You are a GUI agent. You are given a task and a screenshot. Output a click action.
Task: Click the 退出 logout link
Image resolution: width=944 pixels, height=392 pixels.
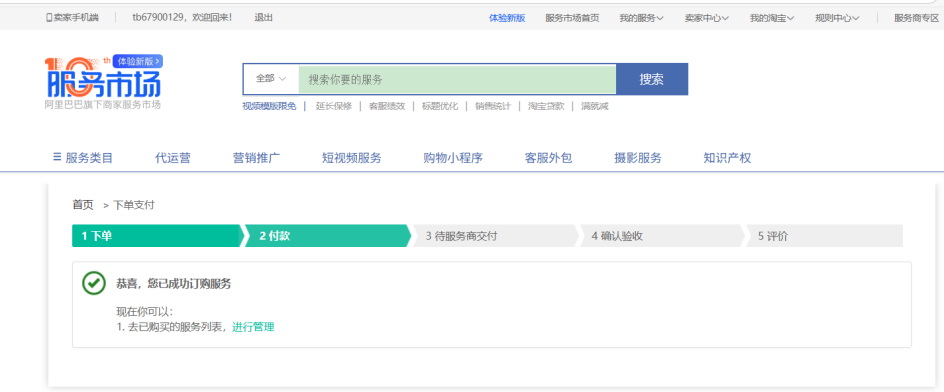click(264, 17)
